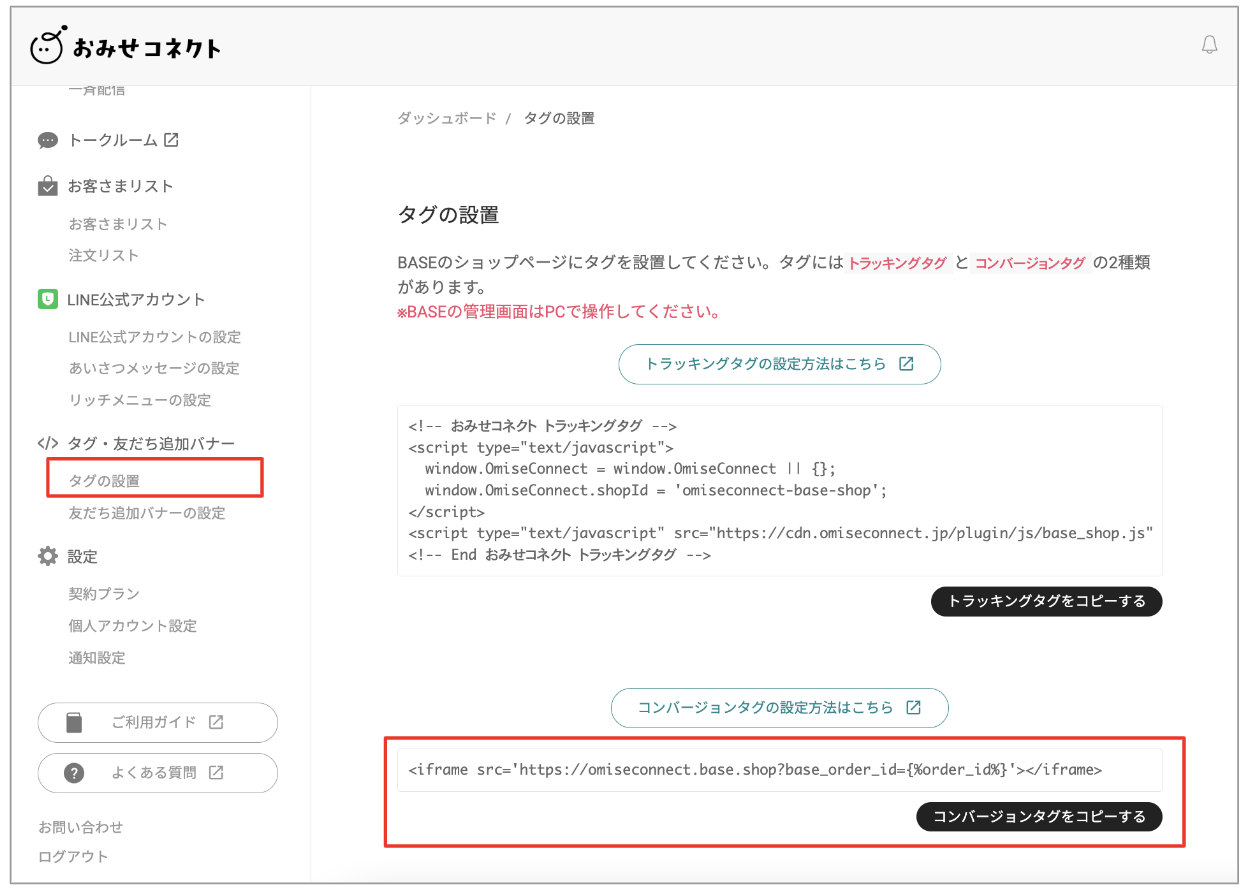Click the book icon in ご利用ガイド
Viewport: 1248px width, 894px height.
(x=74, y=722)
